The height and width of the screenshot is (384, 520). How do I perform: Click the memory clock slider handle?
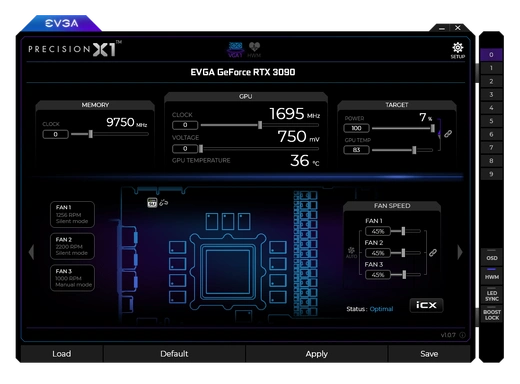coord(90,134)
